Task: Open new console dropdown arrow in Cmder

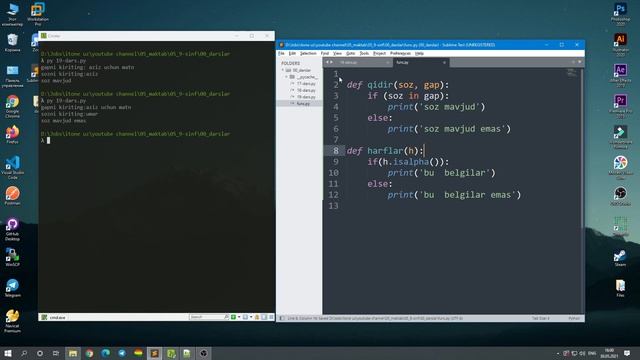Action: [239, 317]
